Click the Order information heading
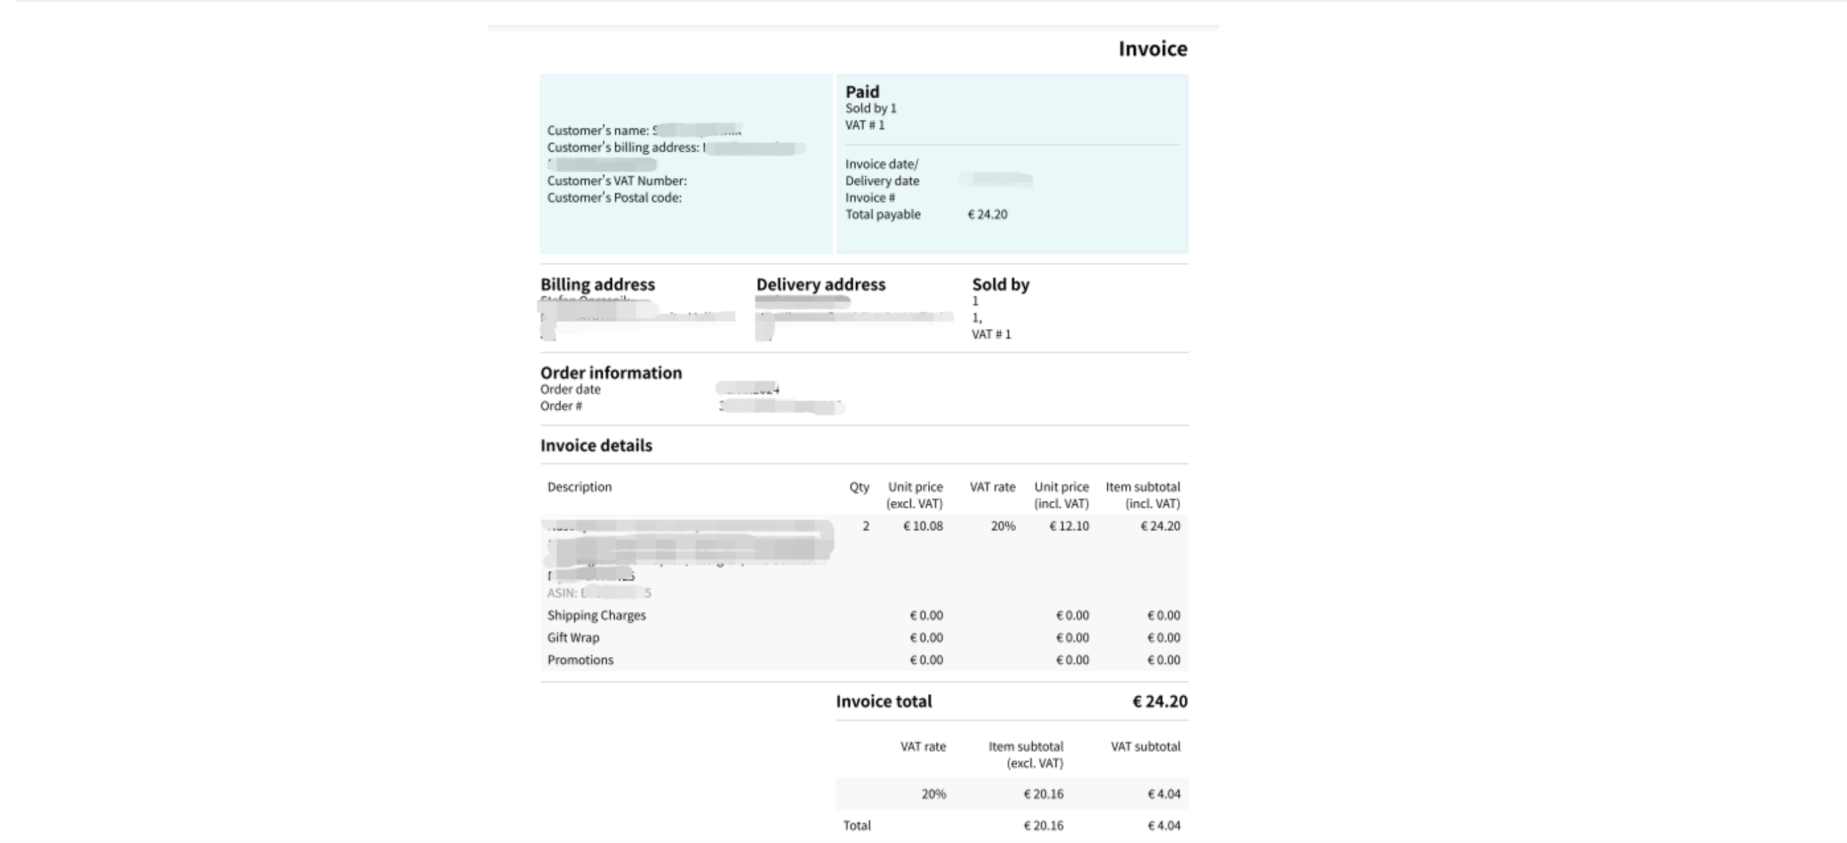 (x=611, y=372)
